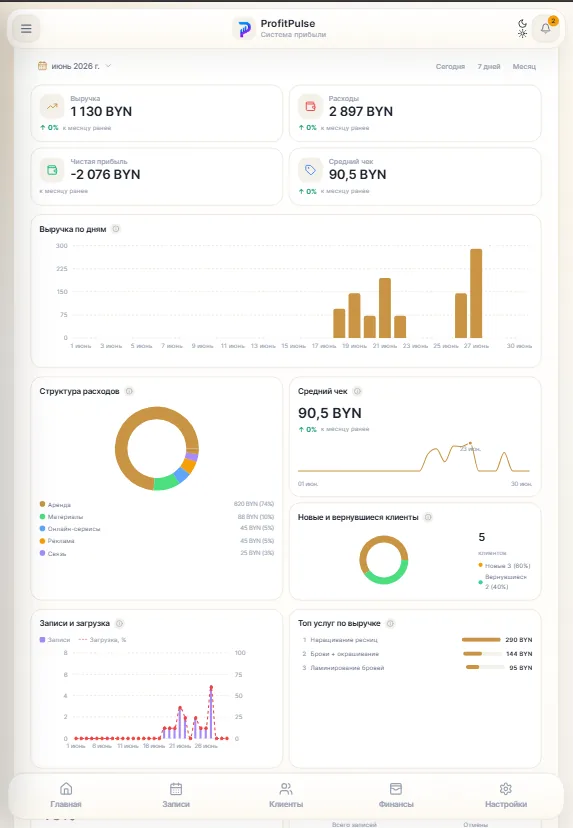Select the Сегодня period filter

[450, 67]
